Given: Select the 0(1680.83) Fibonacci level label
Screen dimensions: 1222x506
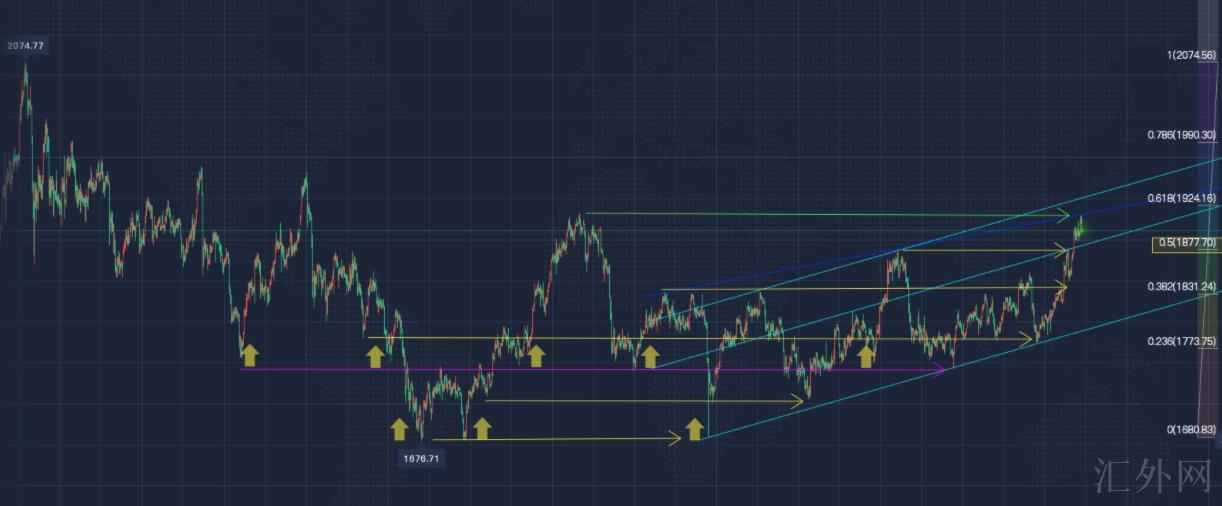Looking at the screenshot, I should pyautogui.click(x=1190, y=430).
